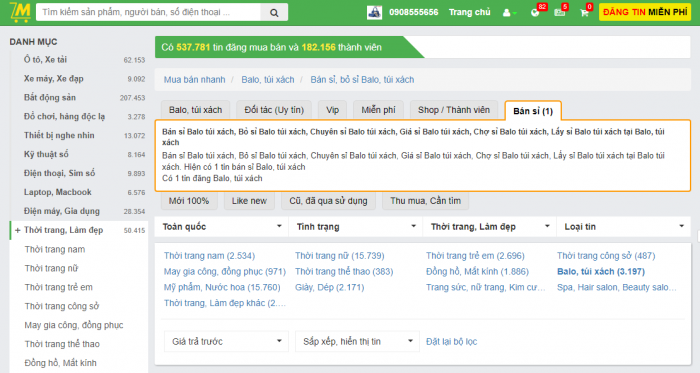The image size is (700, 373).
Task: Click the search magnifier button
Action: (x=274, y=12)
